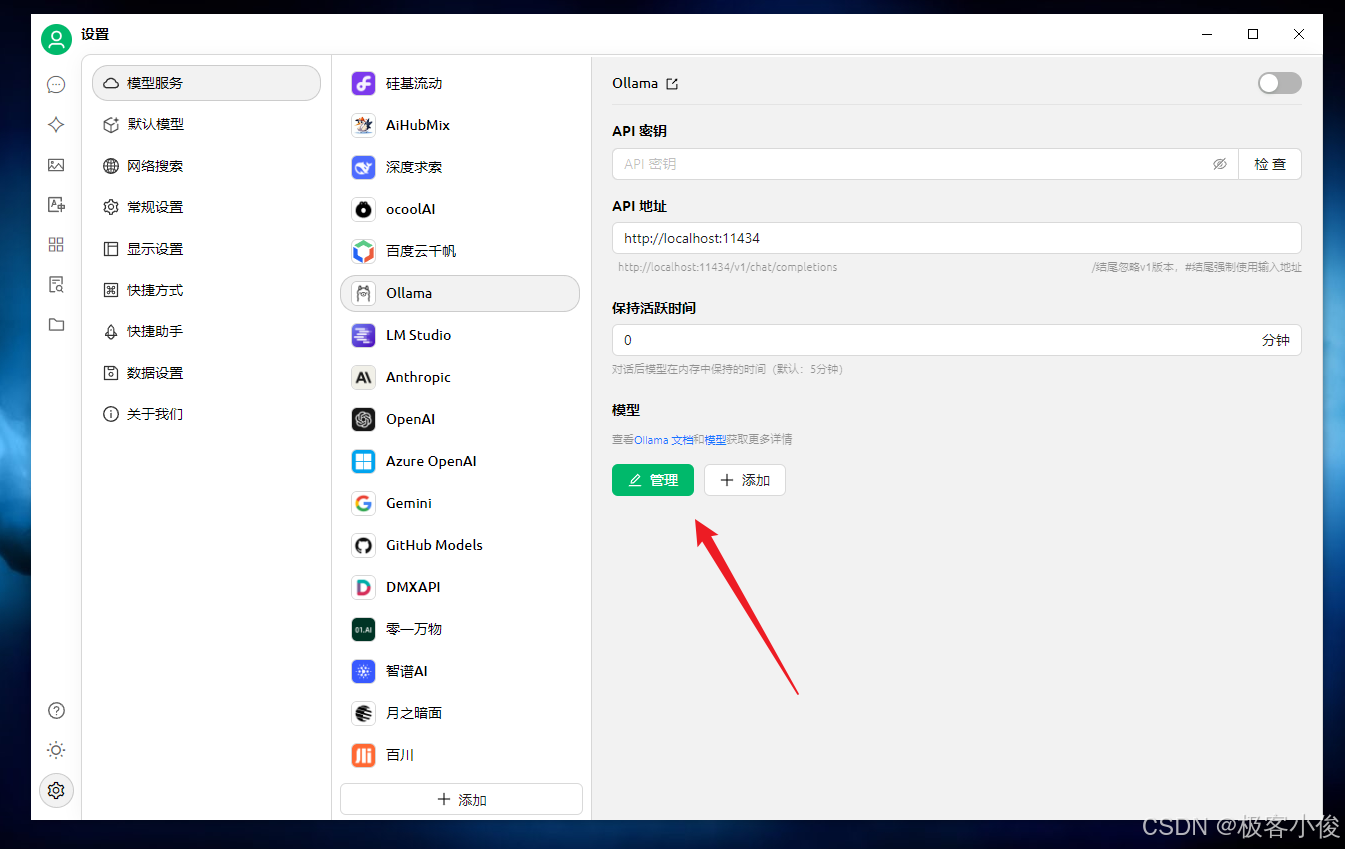Click the green 管理 models button
1345x849 pixels.
pos(653,480)
